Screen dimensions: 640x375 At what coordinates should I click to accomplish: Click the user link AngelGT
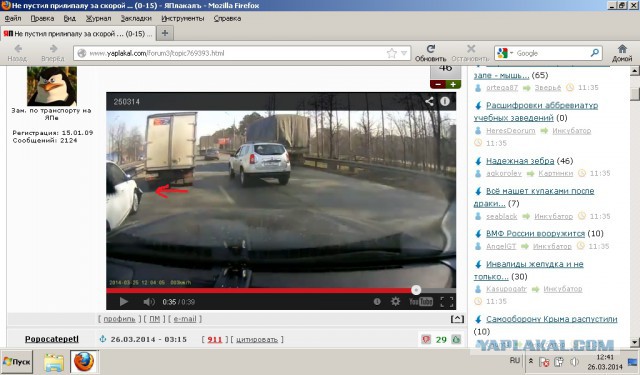click(x=501, y=246)
